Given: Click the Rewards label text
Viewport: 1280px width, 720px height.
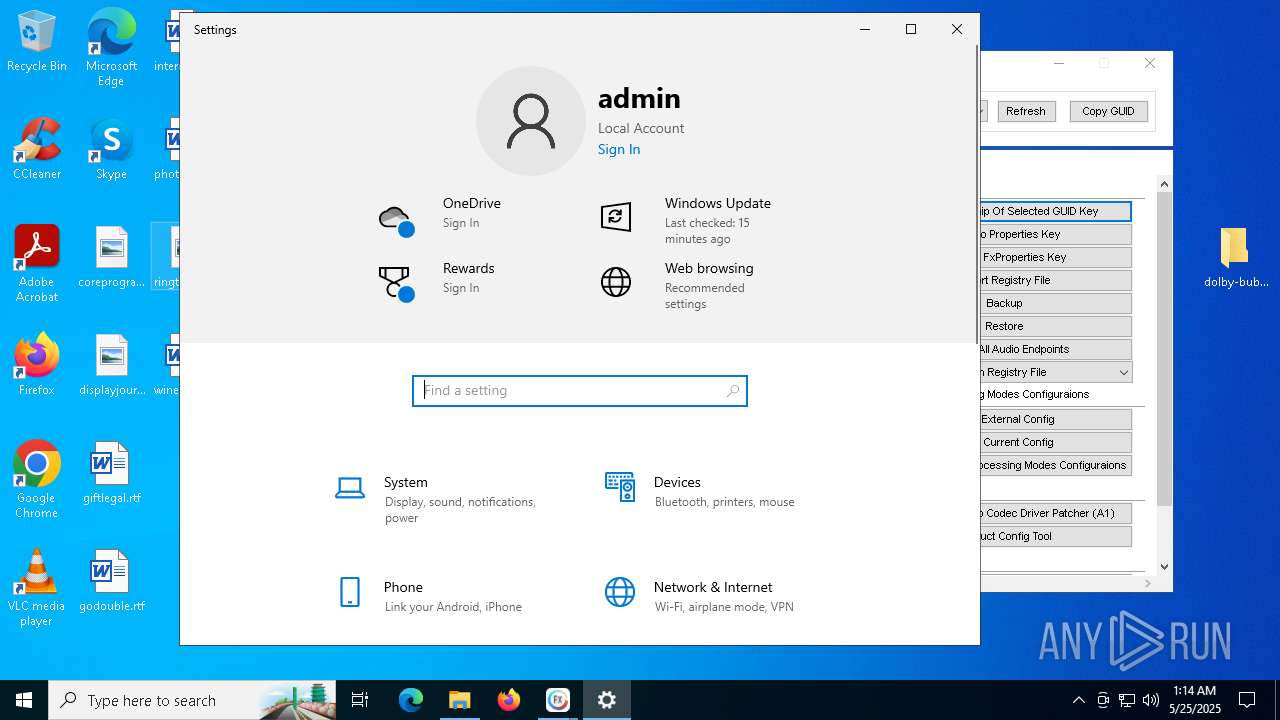Looking at the screenshot, I should click(469, 268).
